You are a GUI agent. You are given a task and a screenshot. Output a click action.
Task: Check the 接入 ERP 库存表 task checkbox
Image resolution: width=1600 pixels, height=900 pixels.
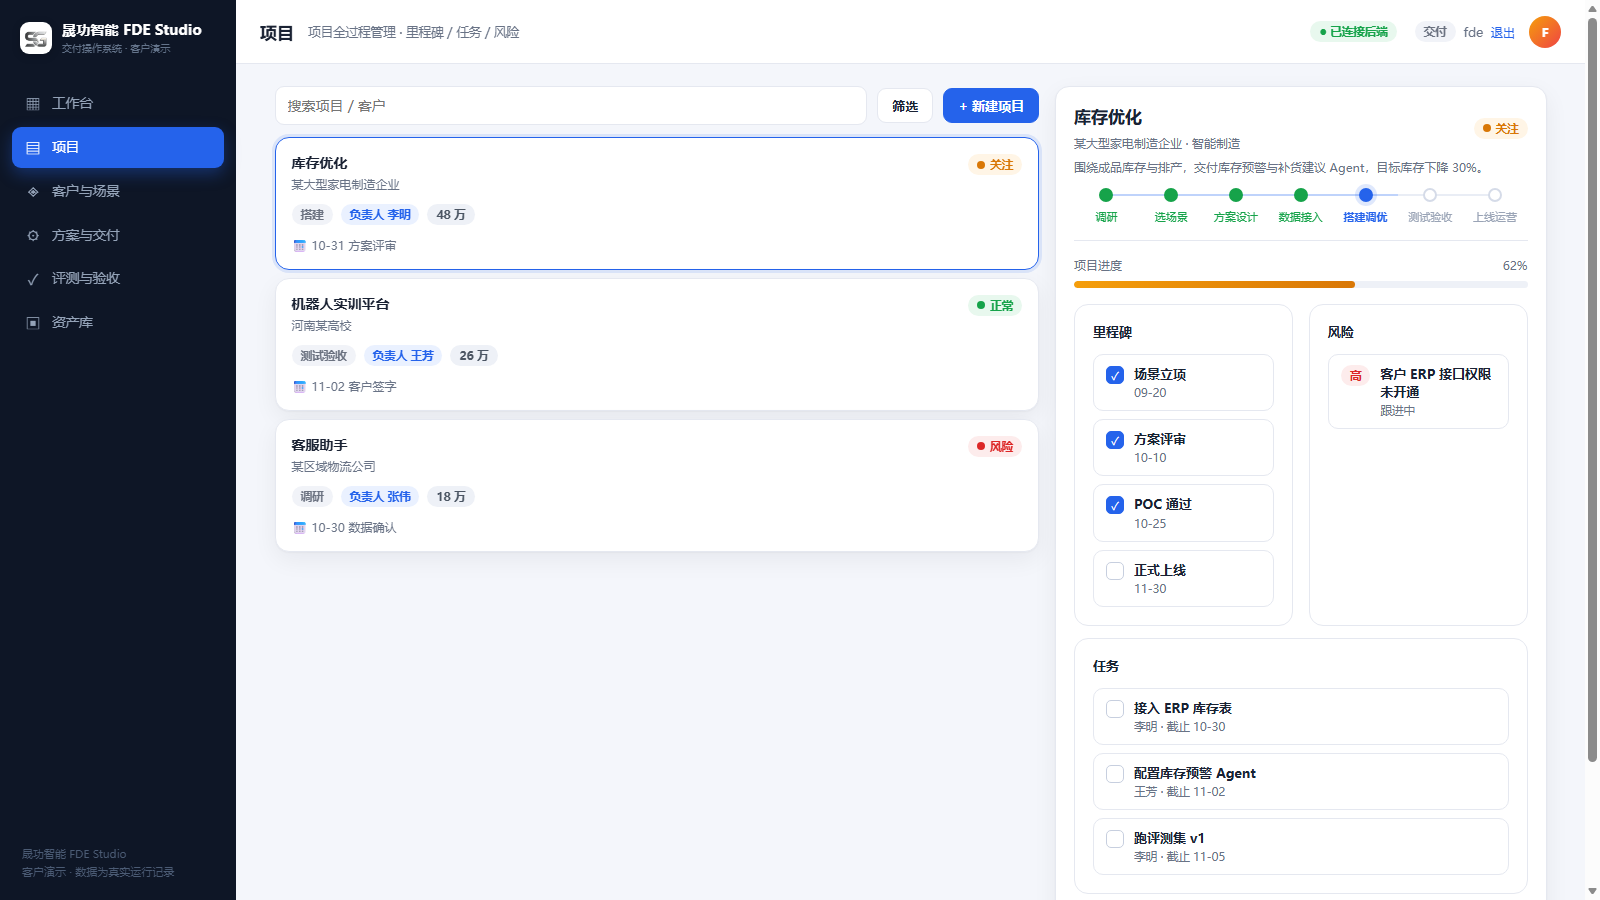coord(1115,709)
